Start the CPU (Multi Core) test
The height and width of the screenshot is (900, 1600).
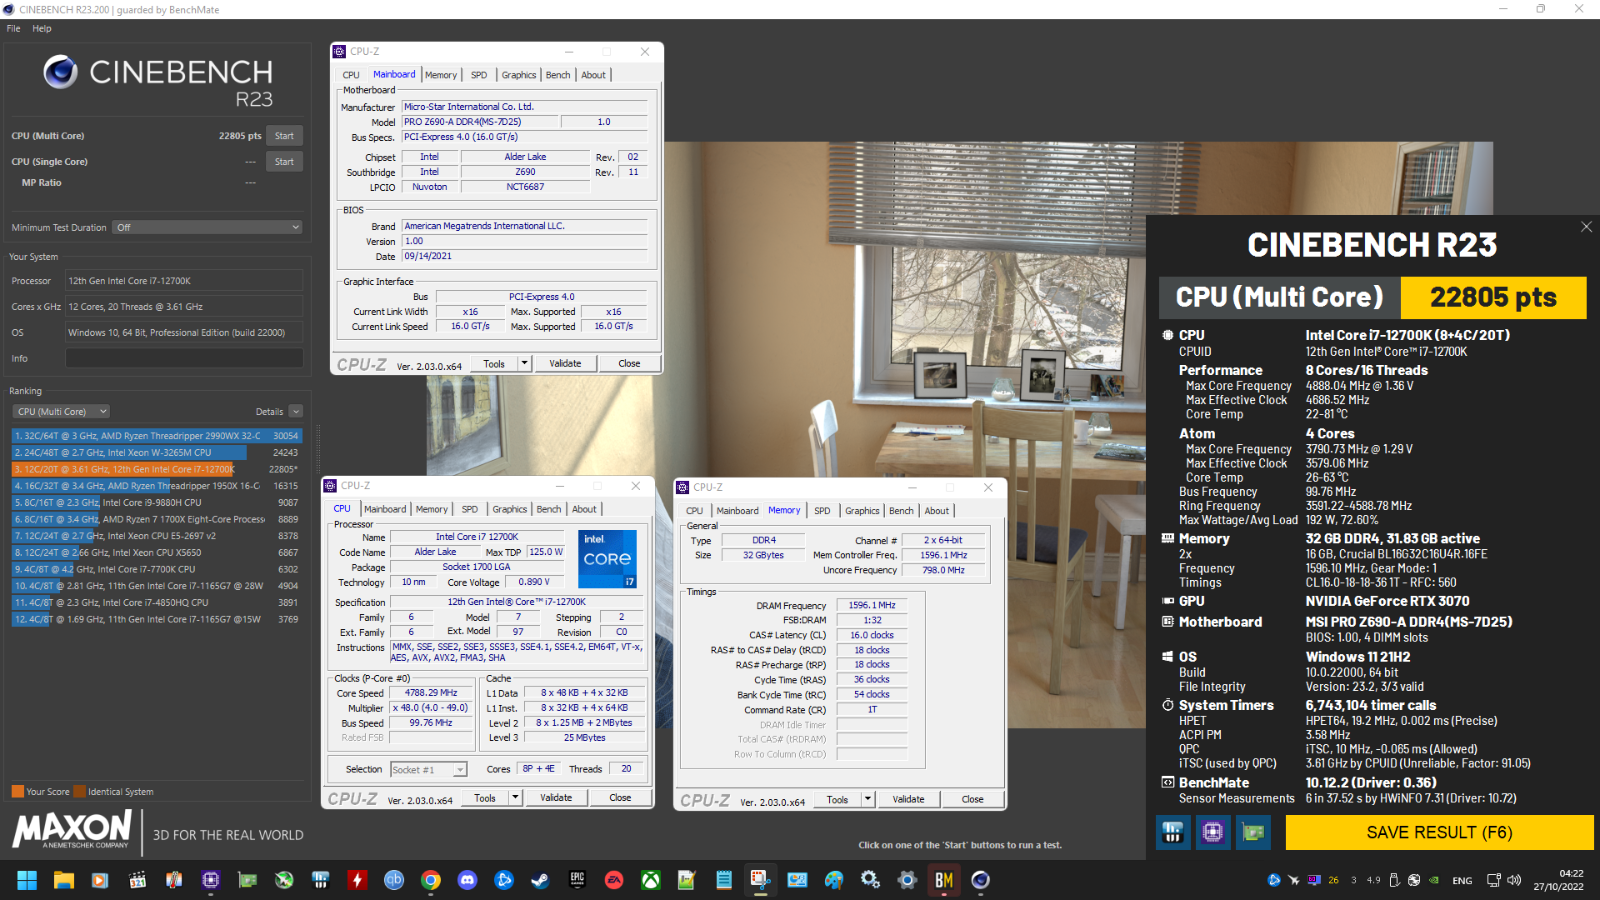284,136
